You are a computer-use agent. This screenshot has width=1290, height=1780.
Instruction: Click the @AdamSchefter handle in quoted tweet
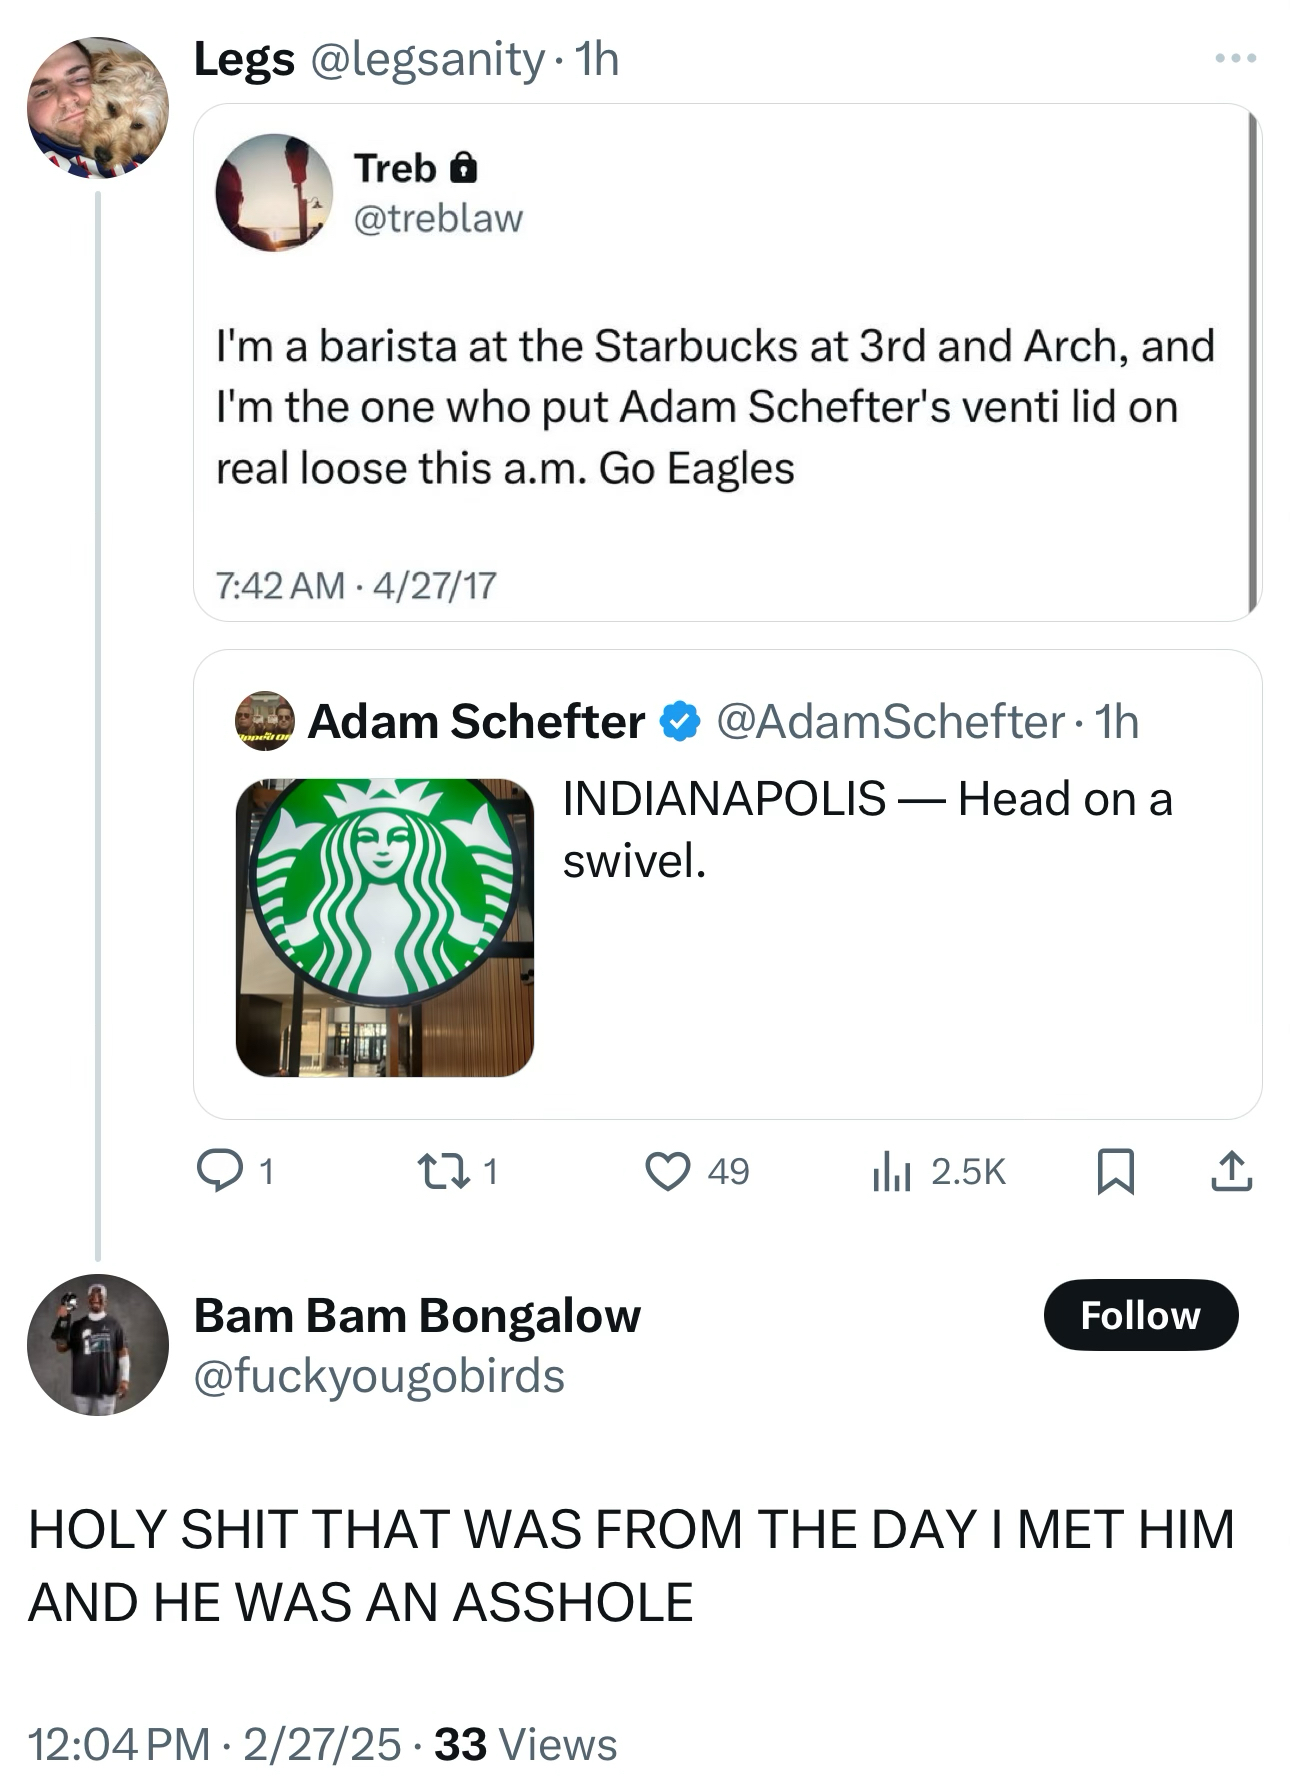(890, 721)
